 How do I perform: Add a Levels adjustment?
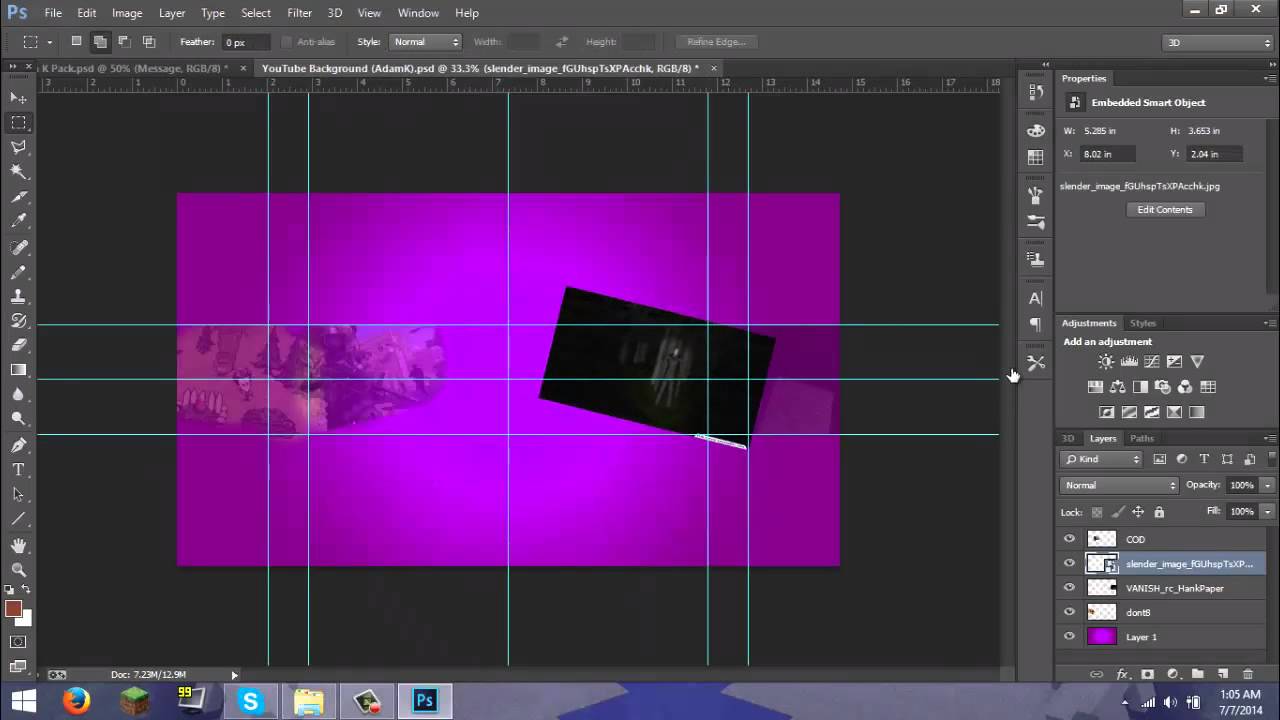coord(1129,362)
